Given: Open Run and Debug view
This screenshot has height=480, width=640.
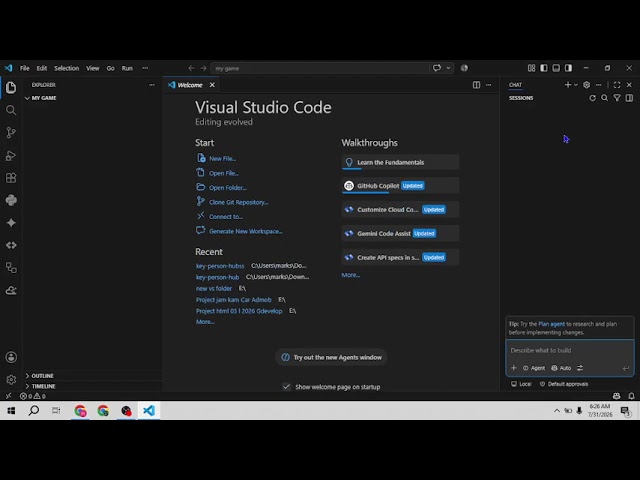Looking at the screenshot, I should (11, 155).
